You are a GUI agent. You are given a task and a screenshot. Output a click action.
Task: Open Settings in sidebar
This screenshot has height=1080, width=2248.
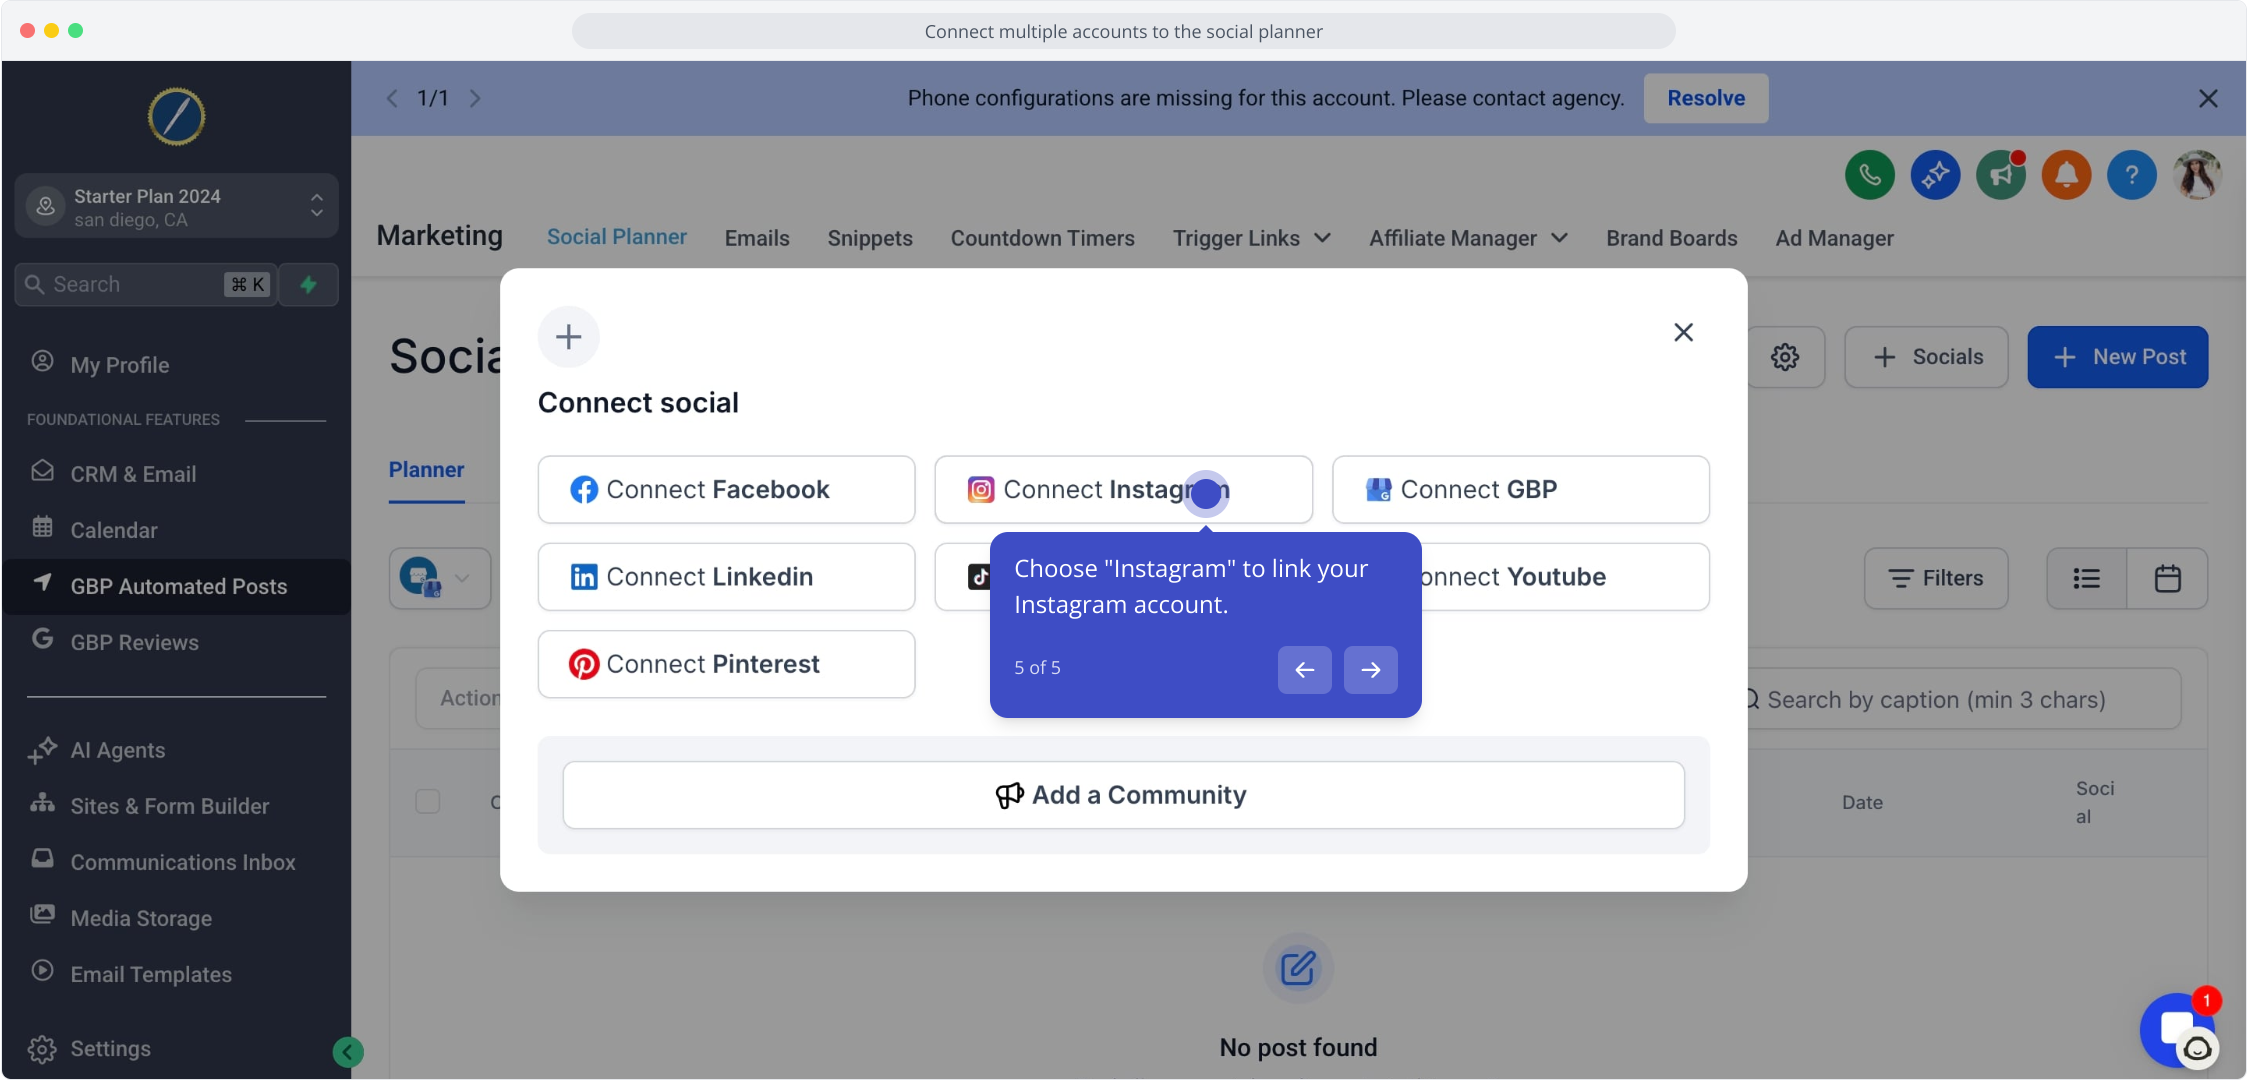(x=177, y=1048)
